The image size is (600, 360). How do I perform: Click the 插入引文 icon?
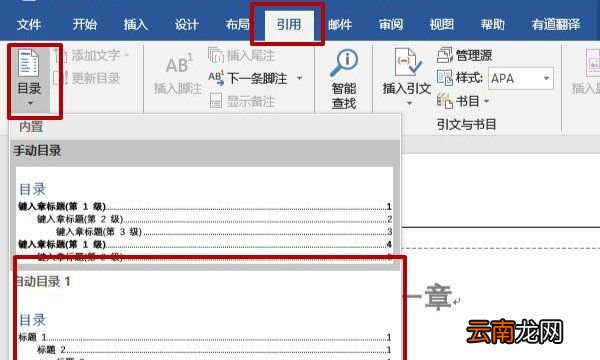pos(408,62)
